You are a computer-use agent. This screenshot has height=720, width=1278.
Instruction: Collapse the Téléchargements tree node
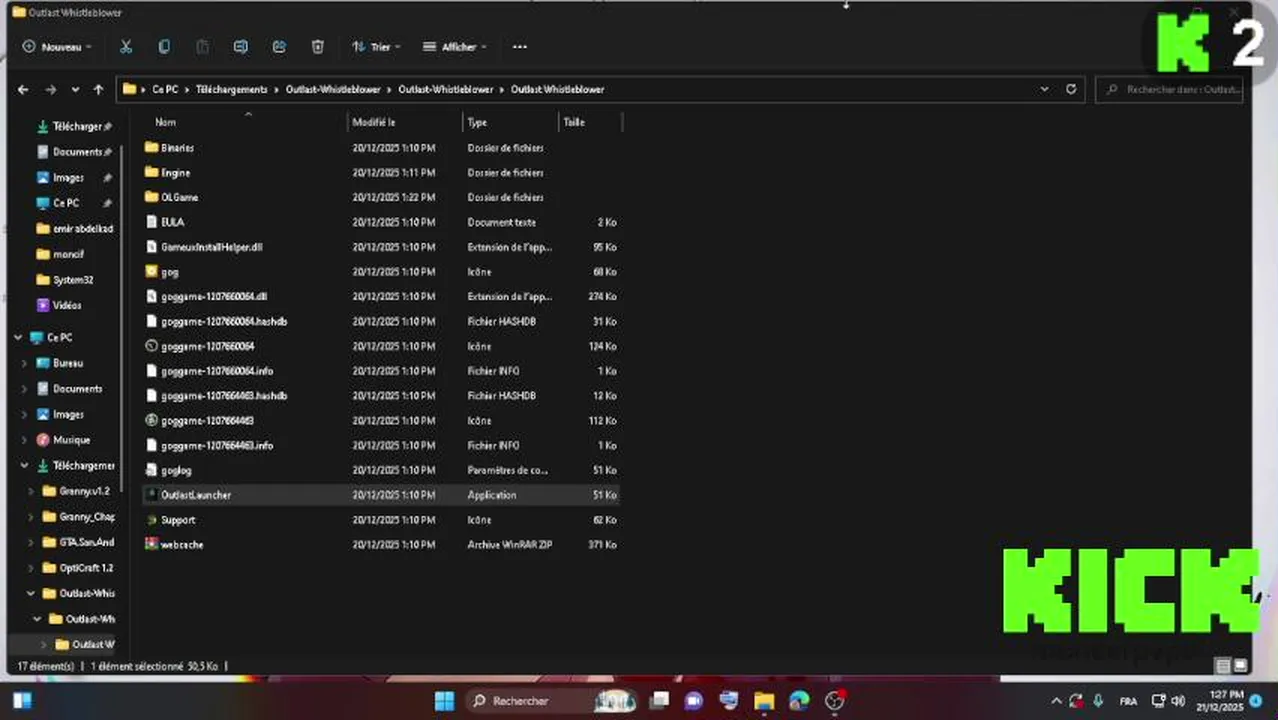click(x=25, y=466)
